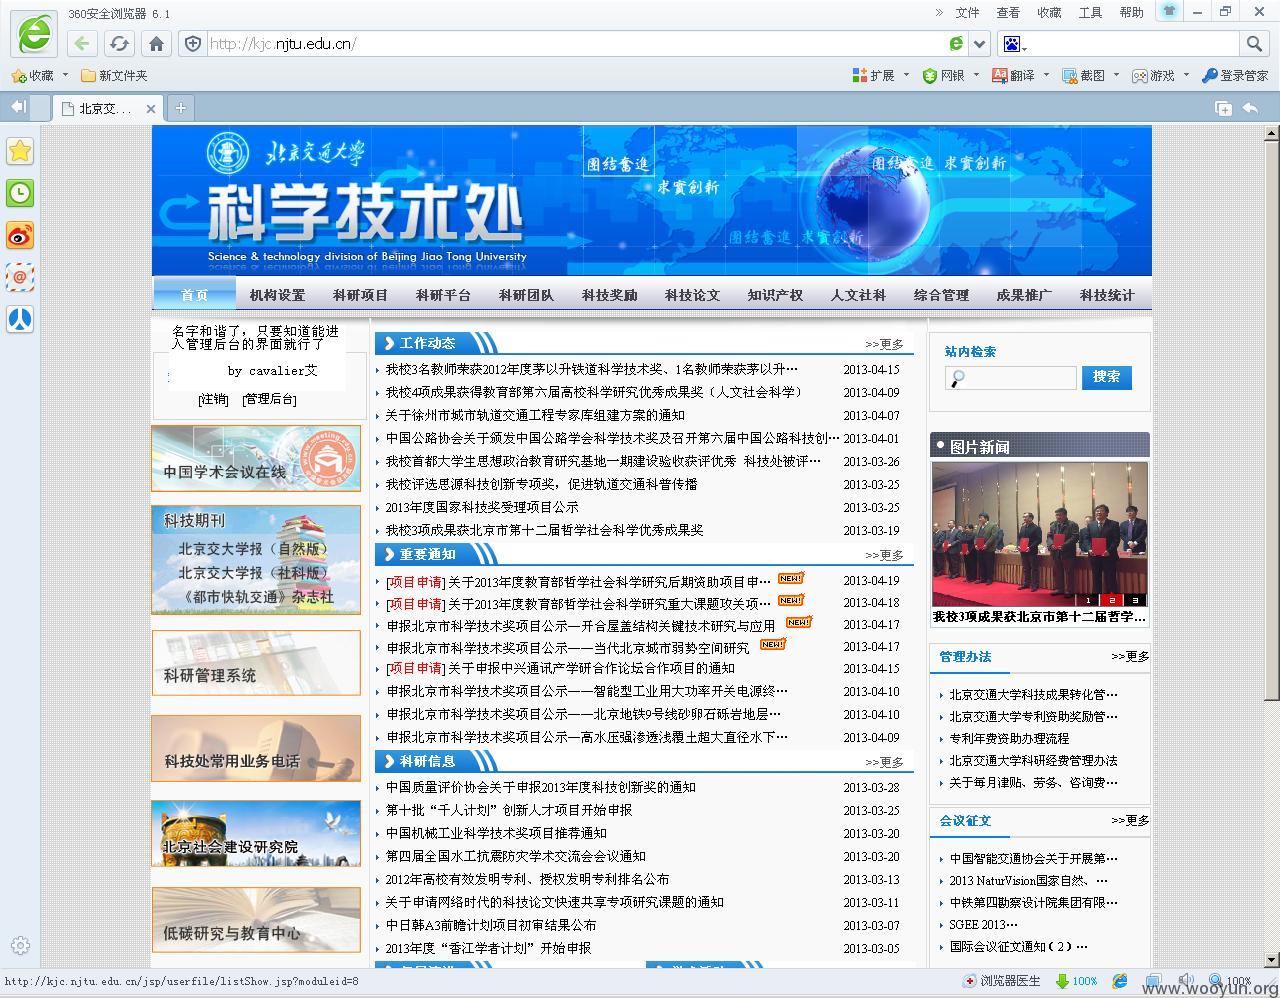Open the 中国学术会议在线 banner
Viewport: 1280px width, 998px height.
[256, 459]
